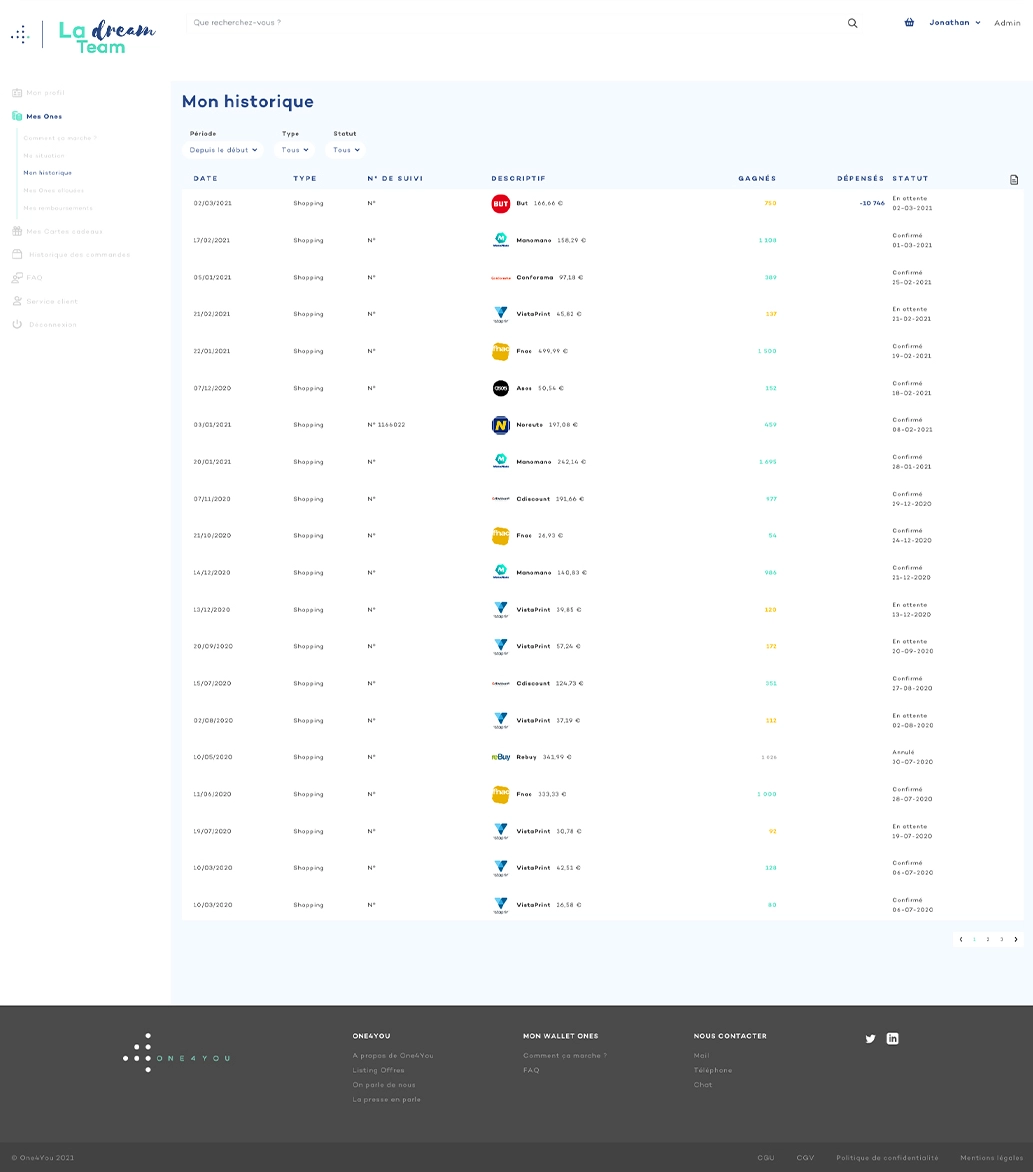Screen dimensions: 1033x1172
Task: Open the Statut 'Tous' dropdown
Action: tap(346, 149)
